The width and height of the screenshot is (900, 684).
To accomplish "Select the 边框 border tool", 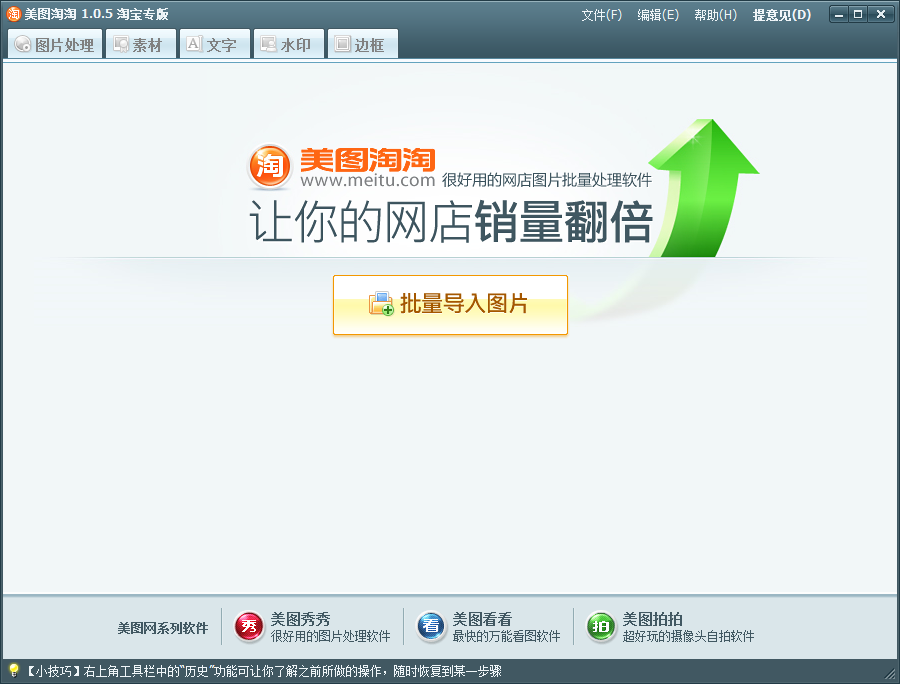I will click(x=362, y=43).
